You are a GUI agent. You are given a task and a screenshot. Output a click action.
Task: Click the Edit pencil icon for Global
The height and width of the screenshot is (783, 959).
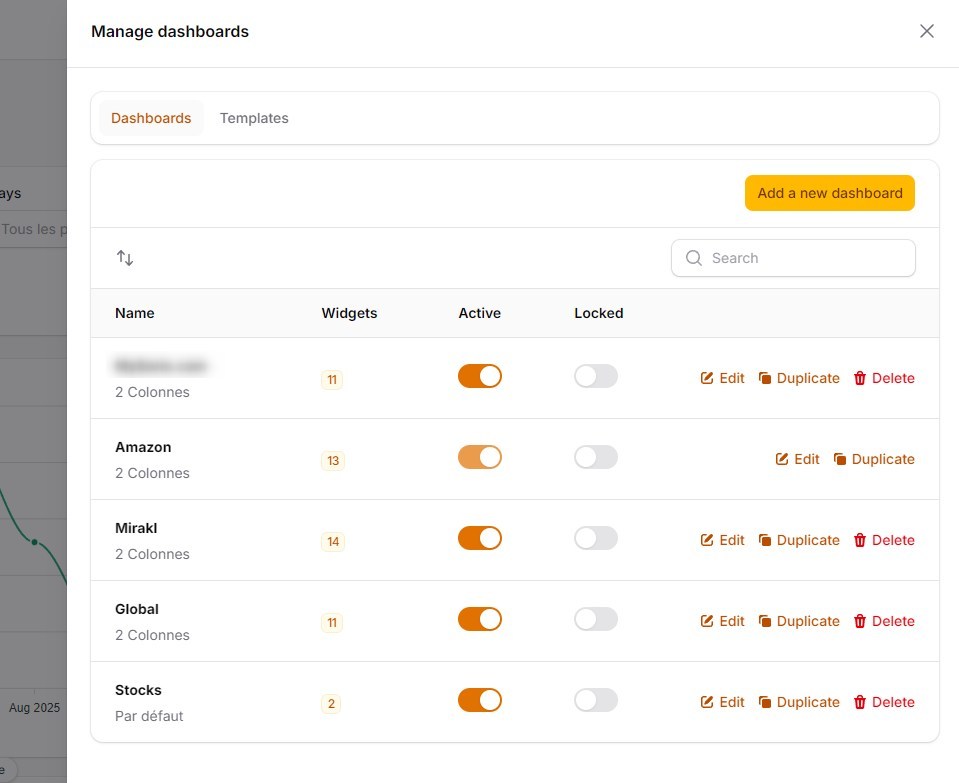tap(706, 621)
